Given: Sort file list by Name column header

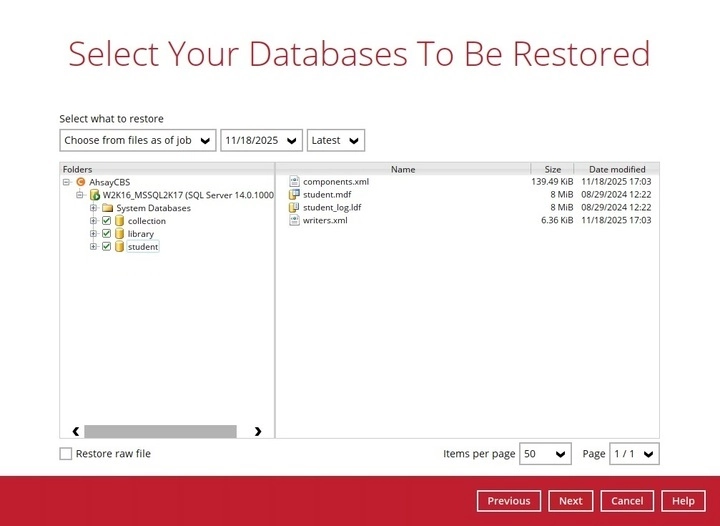Looking at the screenshot, I should 403,169.
